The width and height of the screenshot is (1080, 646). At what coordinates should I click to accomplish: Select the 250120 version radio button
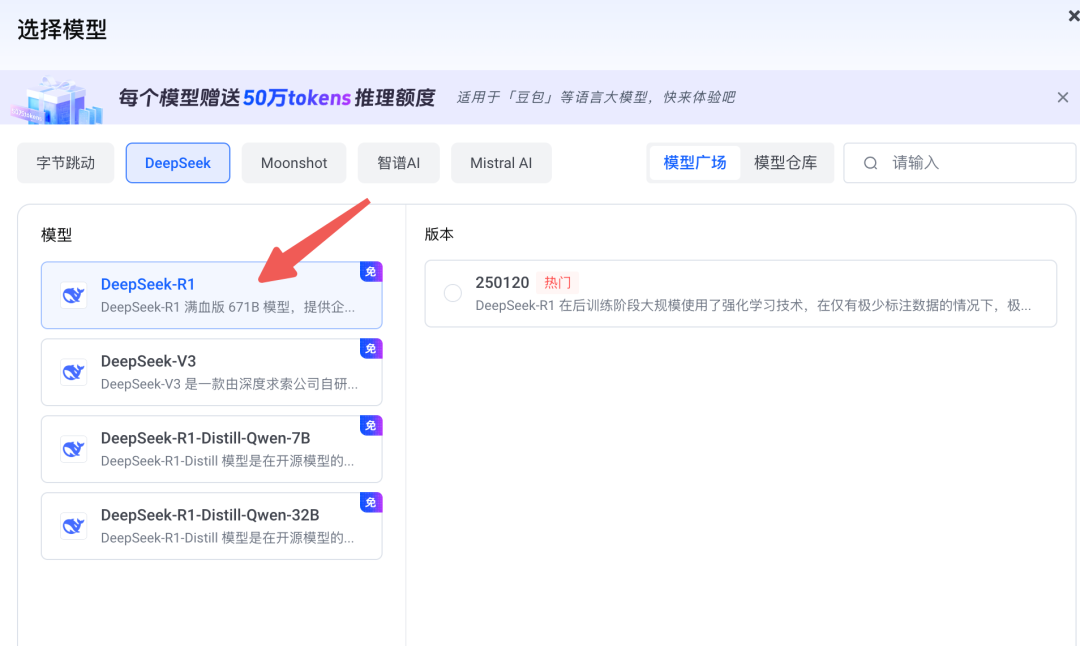point(453,293)
